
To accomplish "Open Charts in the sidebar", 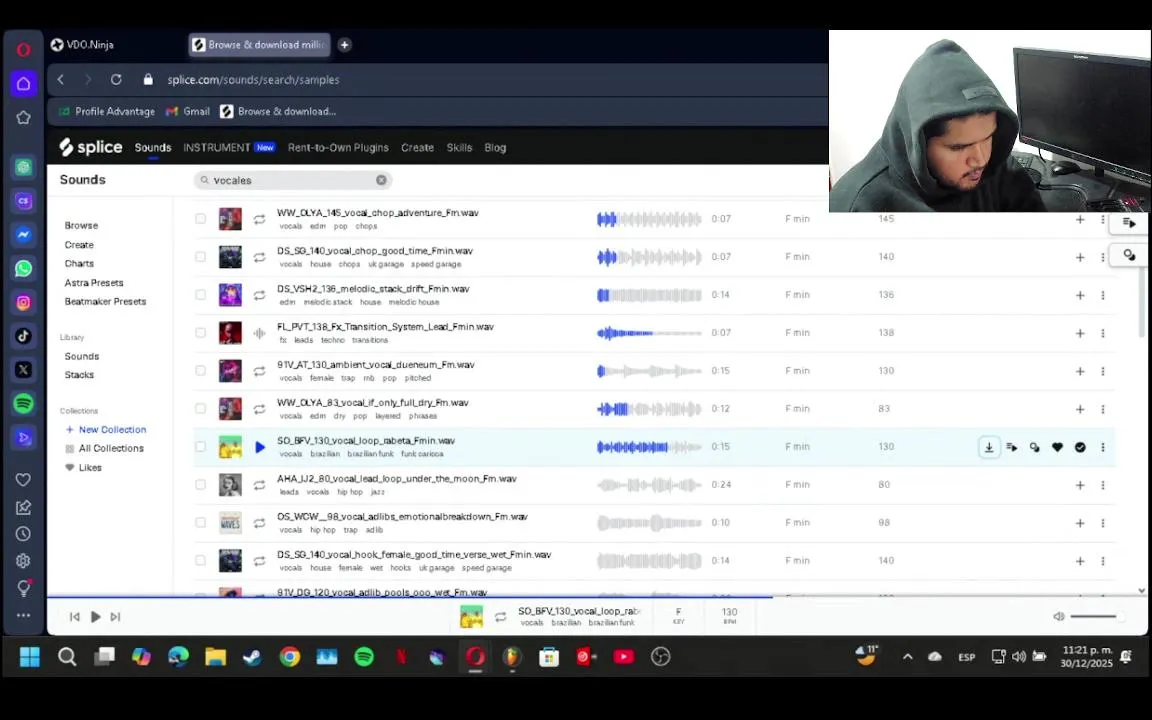I will [79, 263].
